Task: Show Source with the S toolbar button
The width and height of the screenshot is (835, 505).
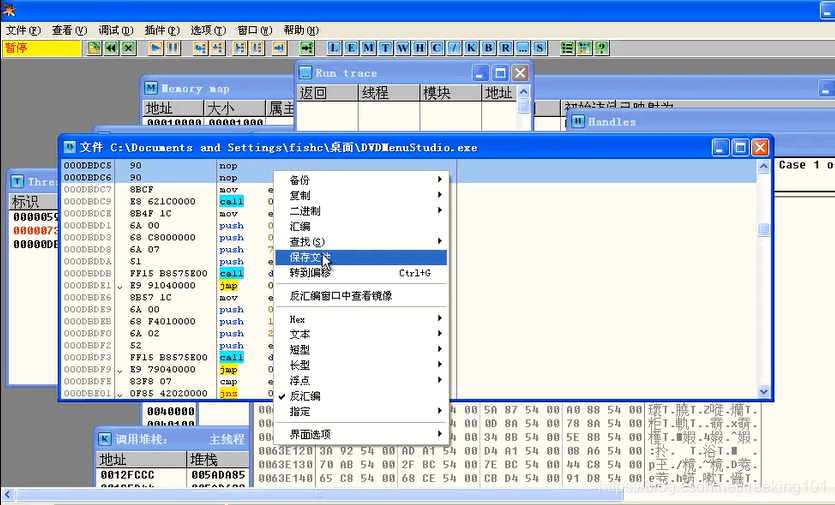Action: [x=539, y=48]
